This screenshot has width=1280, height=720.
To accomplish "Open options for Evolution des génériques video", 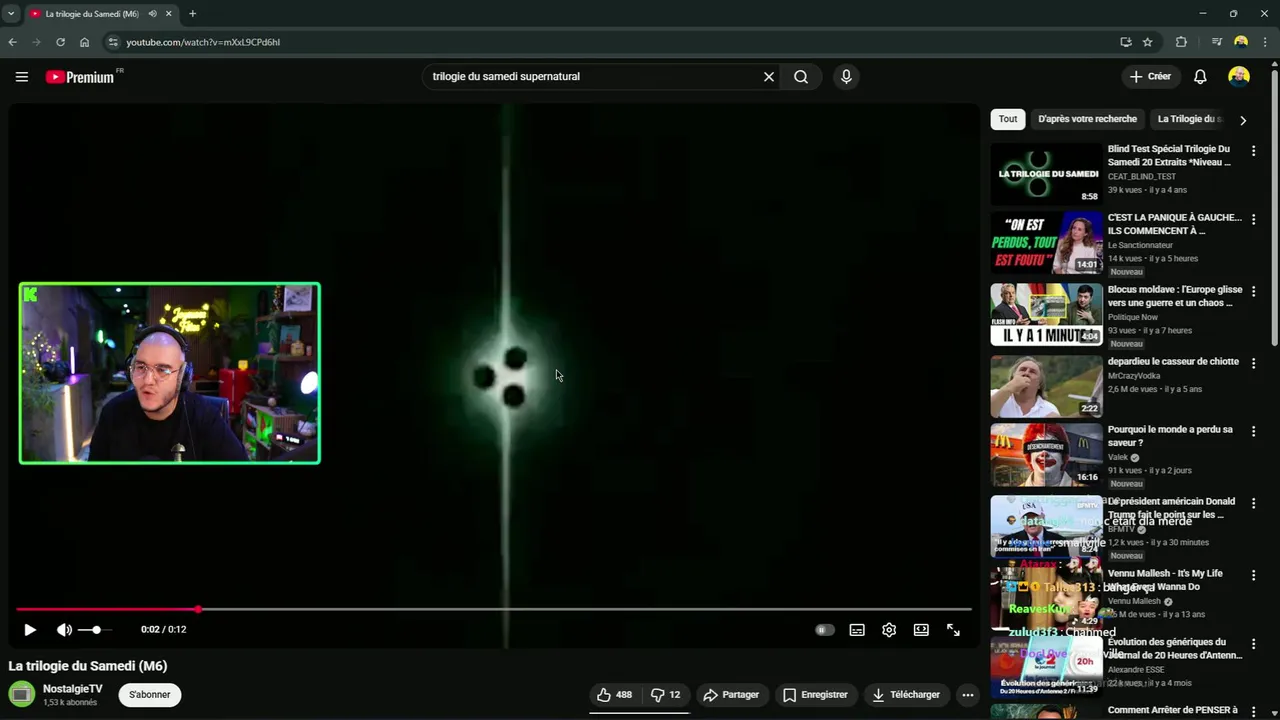I will click(x=1253, y=643).
